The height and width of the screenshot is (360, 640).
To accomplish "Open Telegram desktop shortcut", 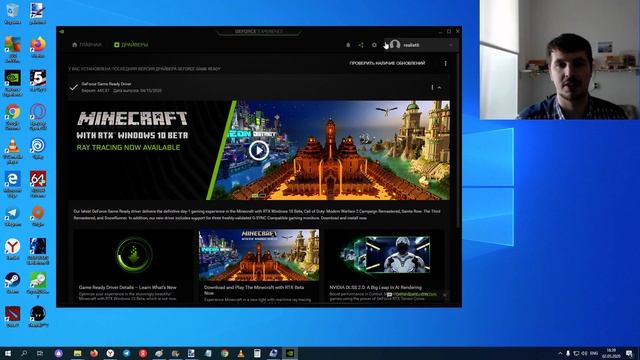I will (x=12, y=216).
